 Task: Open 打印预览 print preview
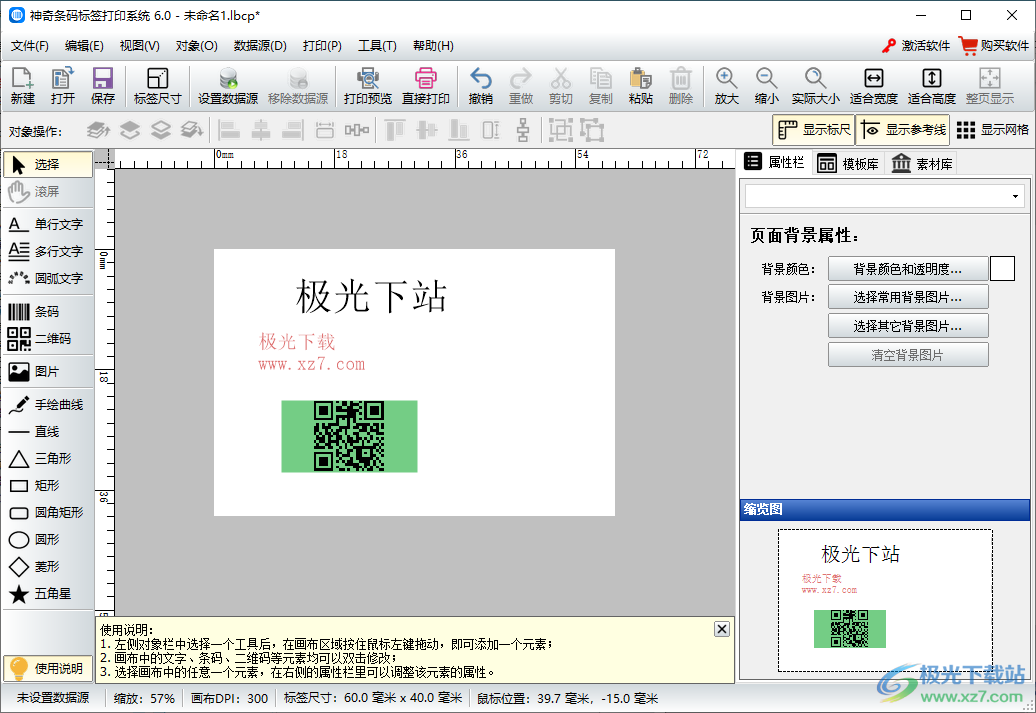point(367,86)
